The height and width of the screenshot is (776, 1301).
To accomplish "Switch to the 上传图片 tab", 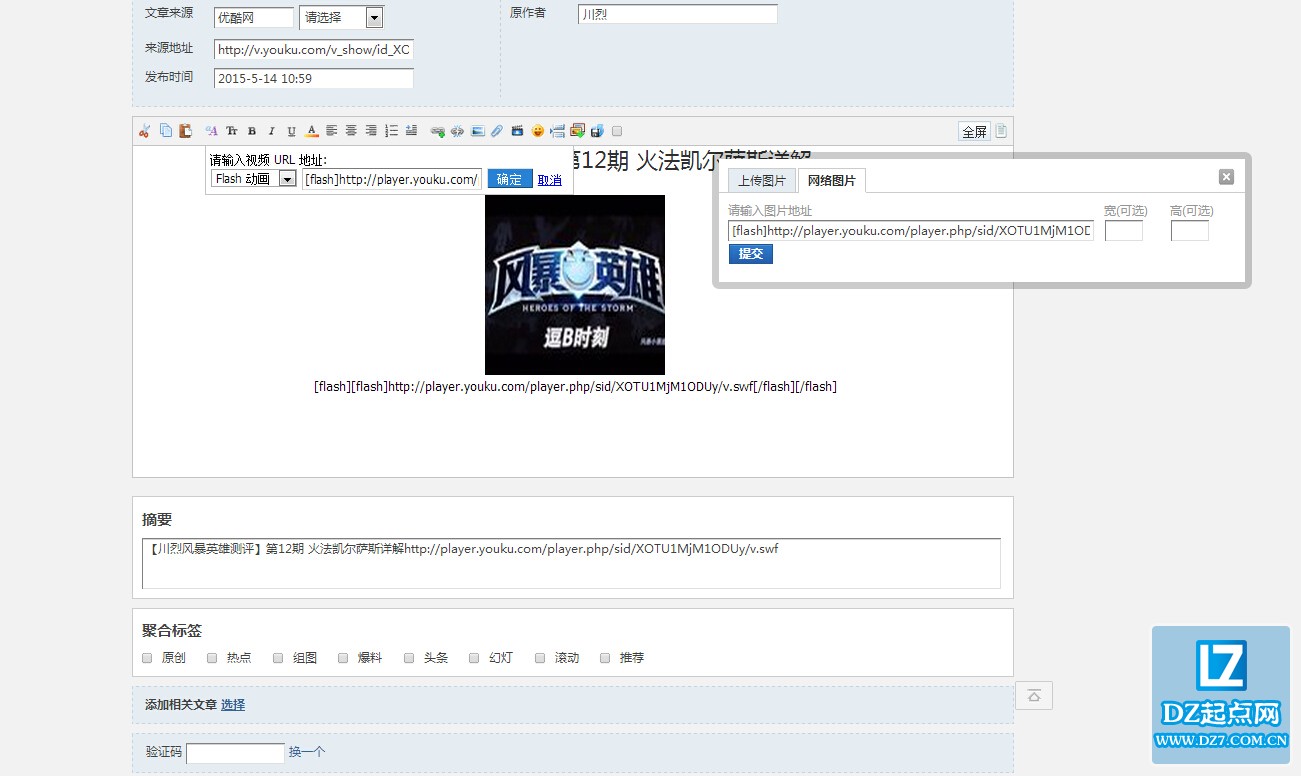I will 762,180.
